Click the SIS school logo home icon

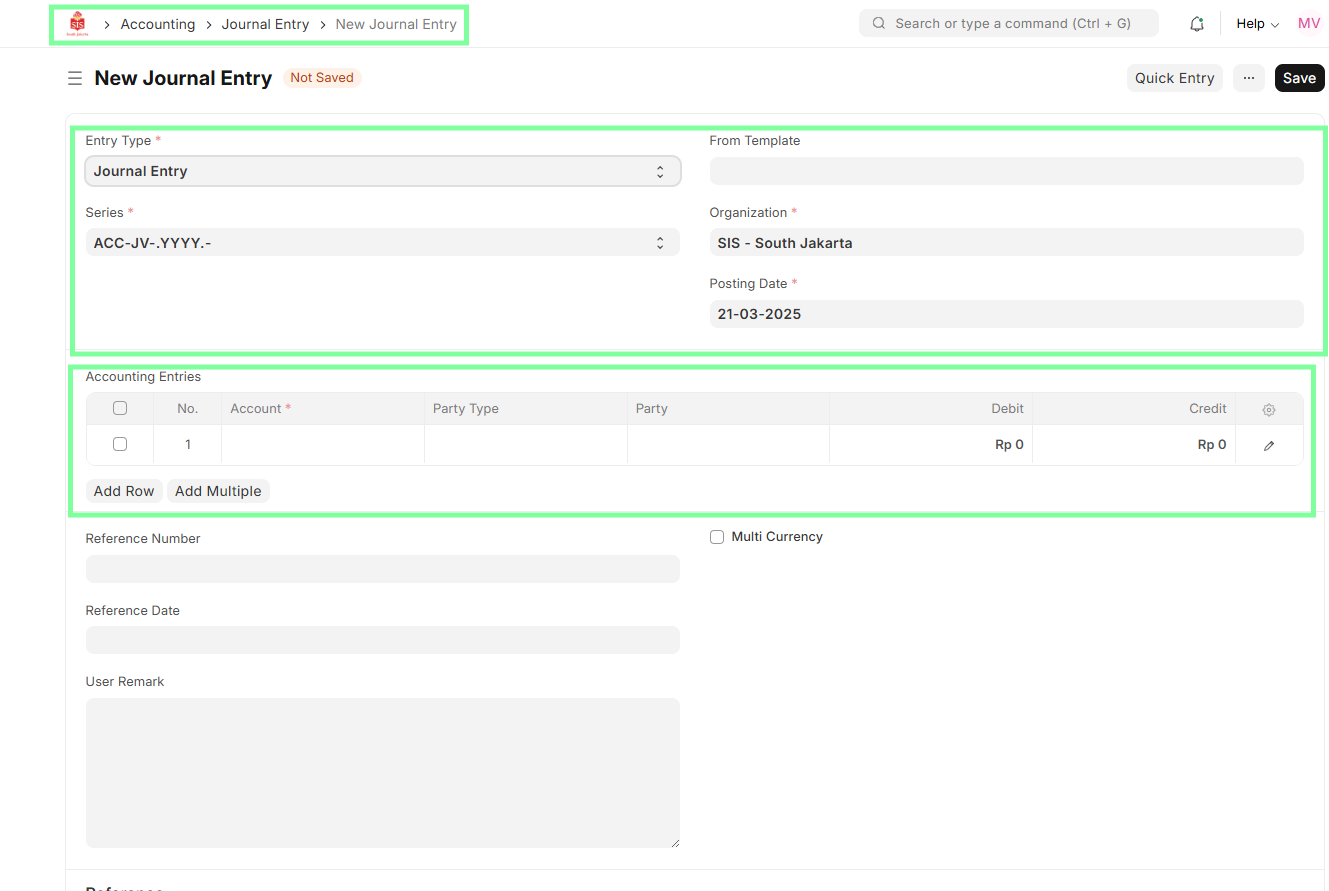coord(77,24)
